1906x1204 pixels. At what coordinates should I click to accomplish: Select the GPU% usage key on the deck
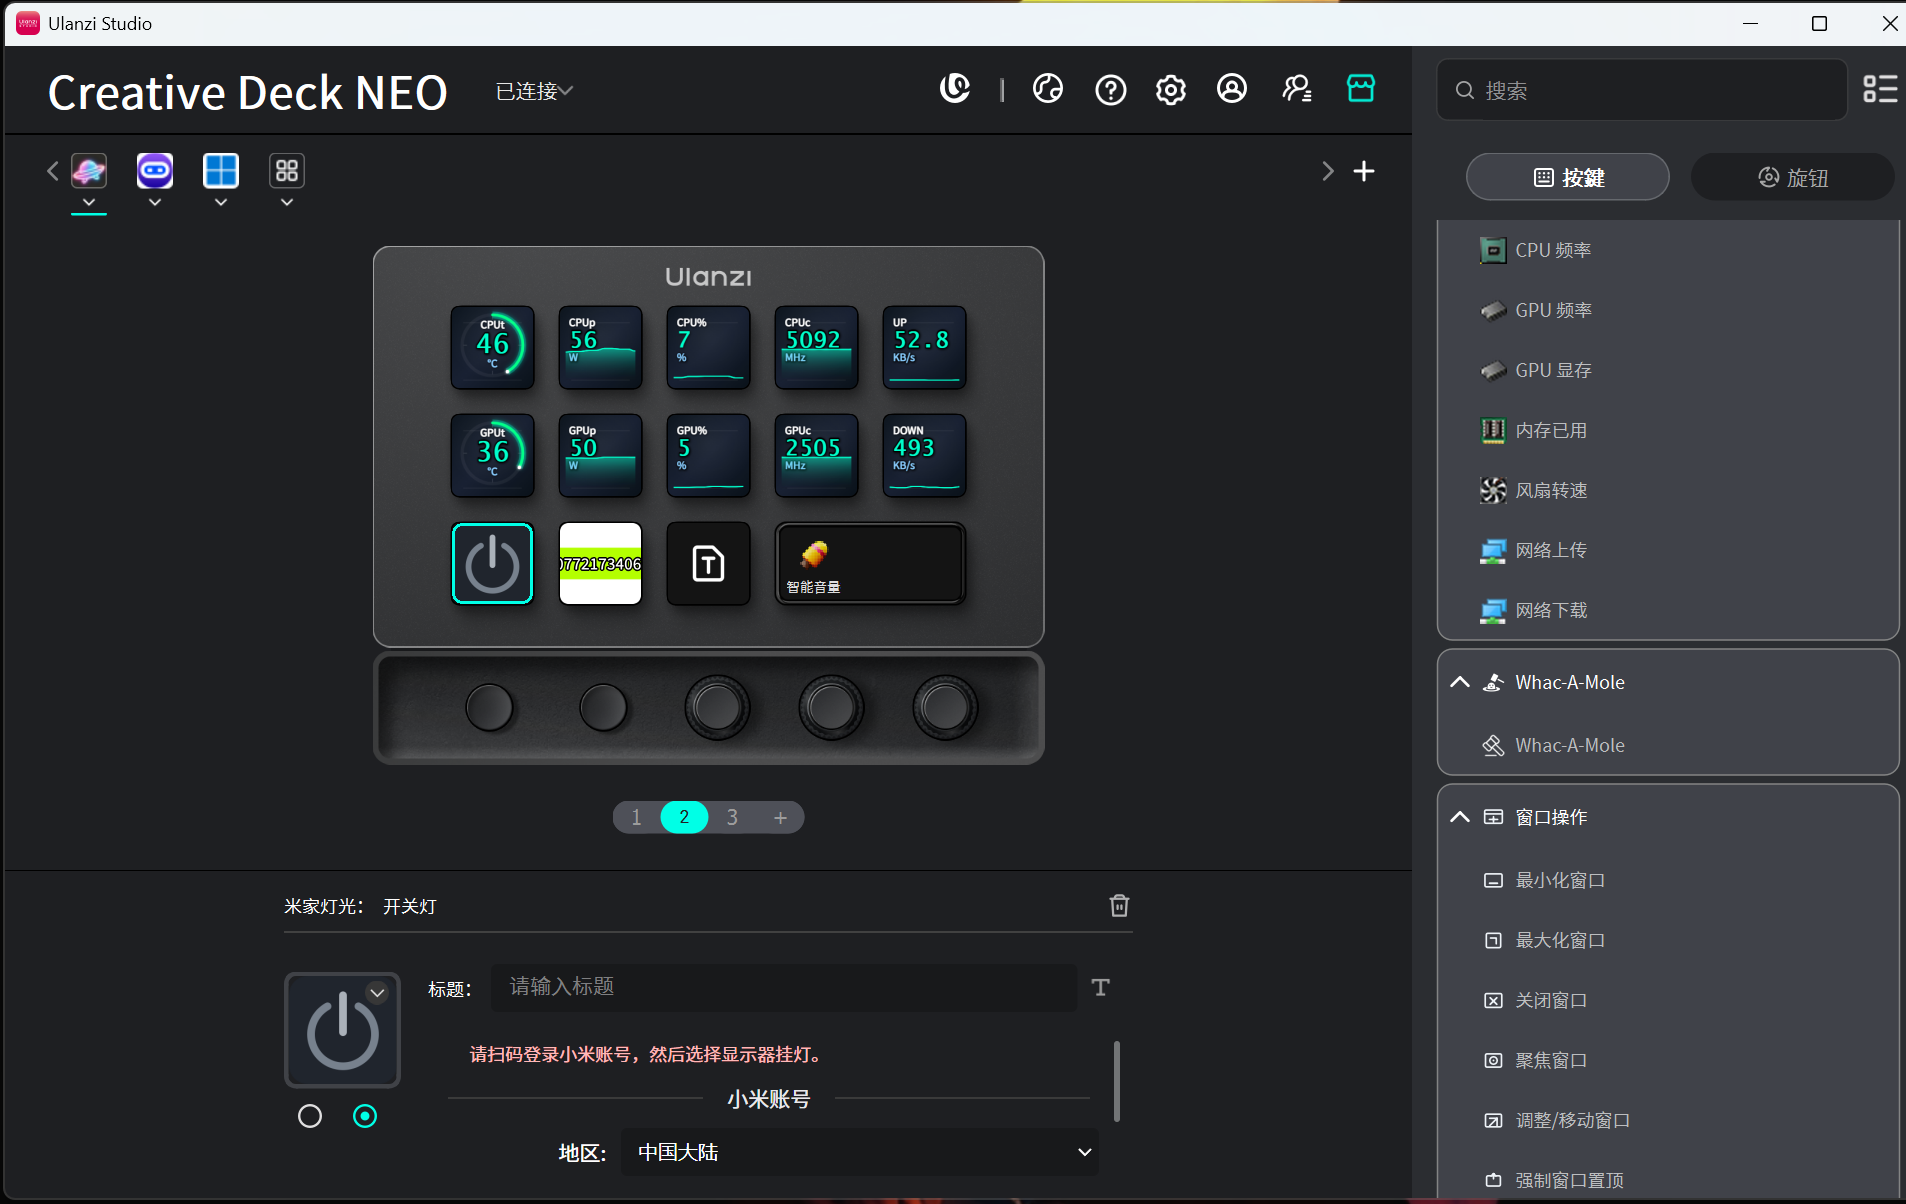[708, 455]
